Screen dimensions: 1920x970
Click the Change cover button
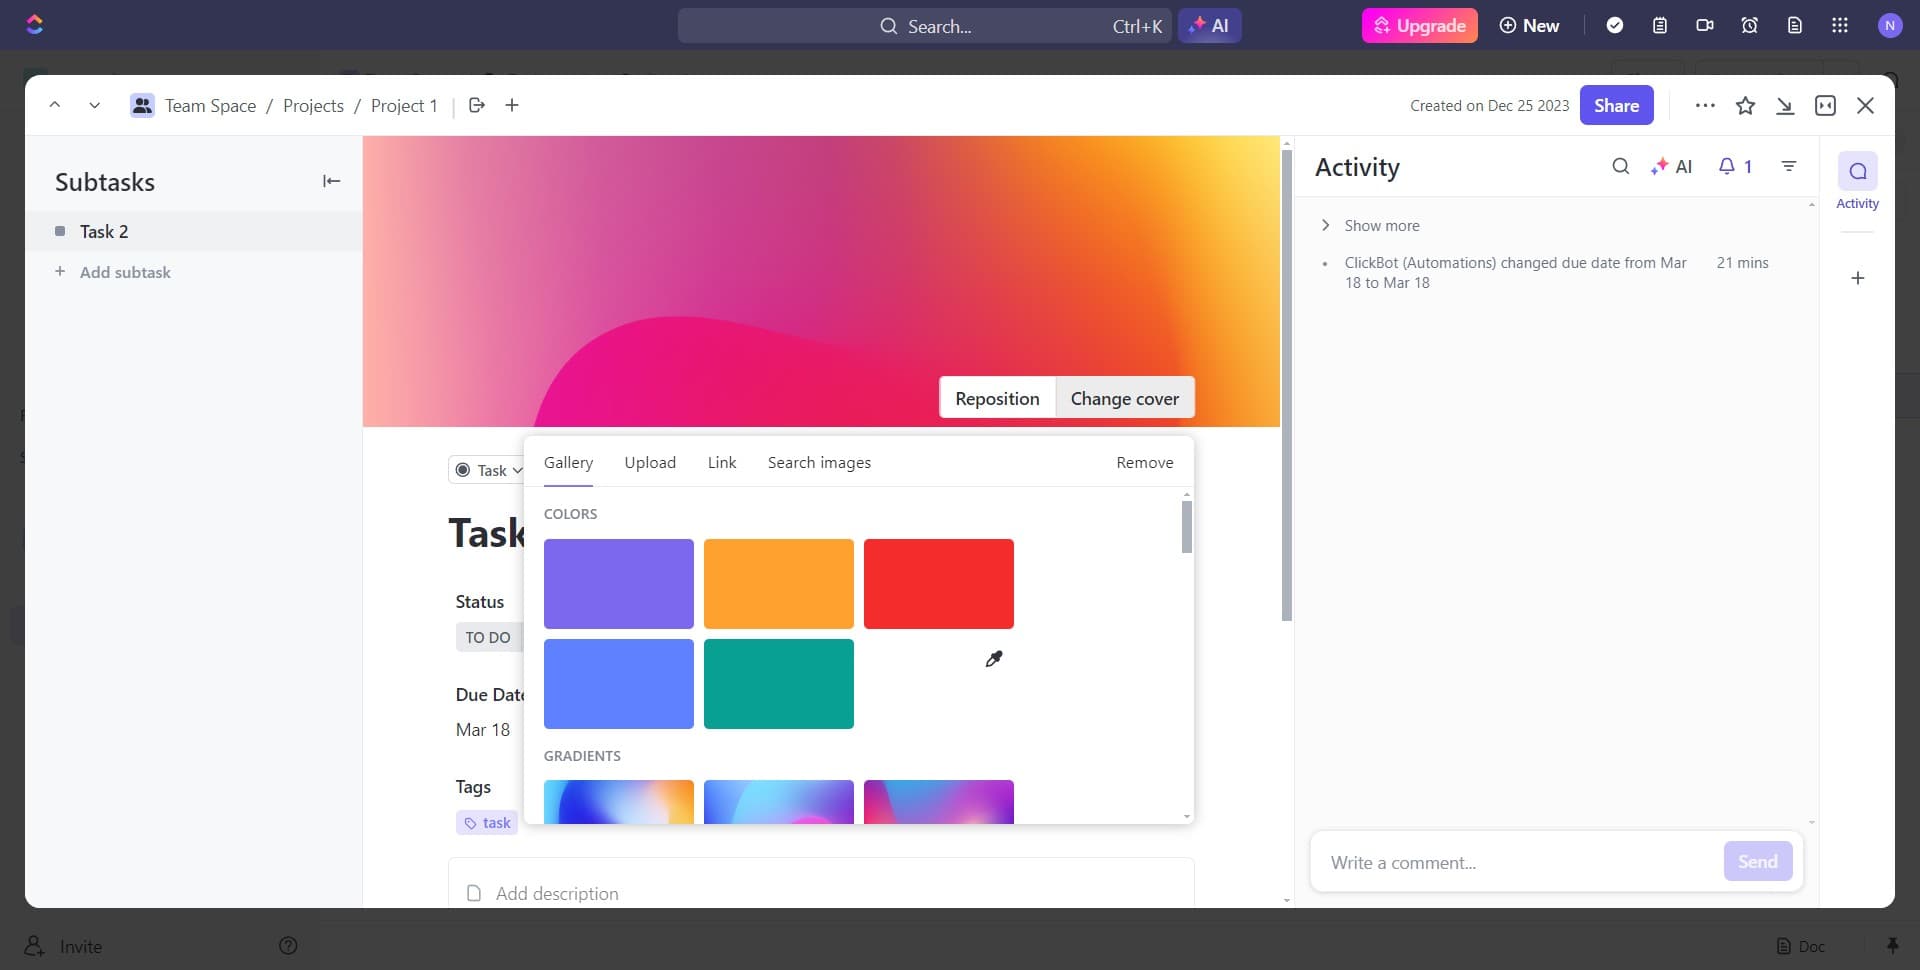click(1125, 397)
